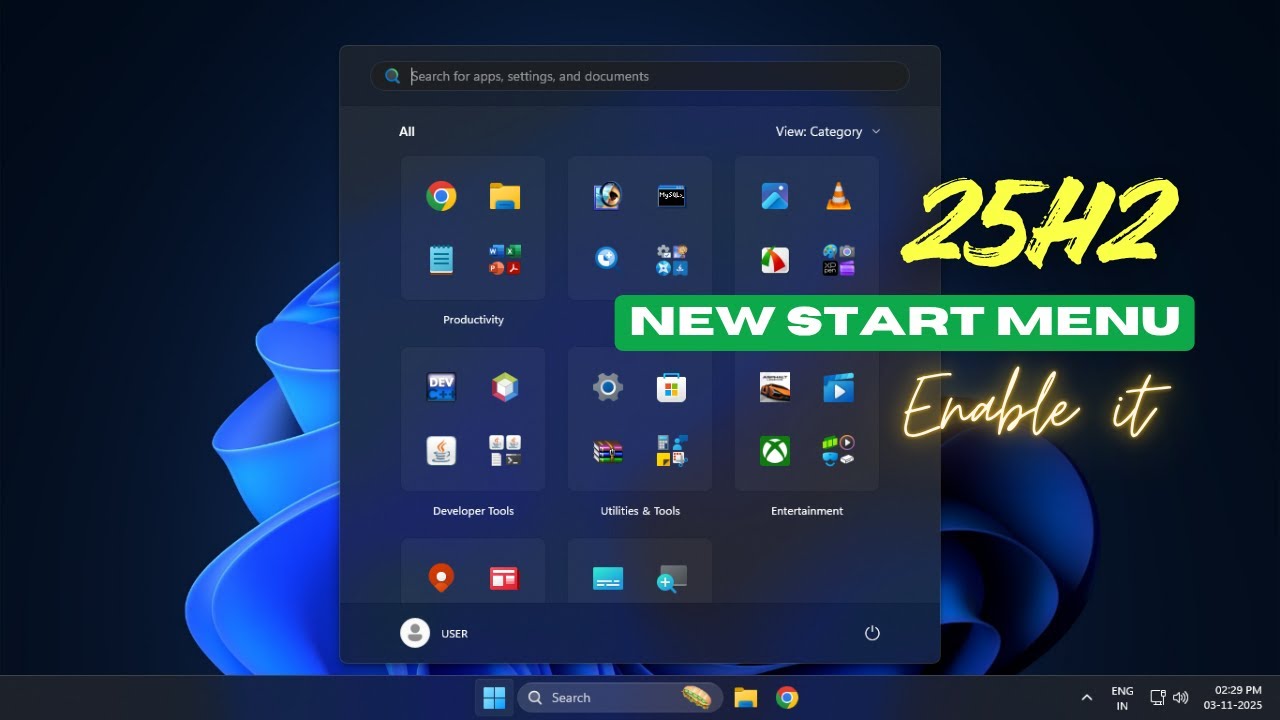Launch VLC media player
This screenshot has width=1280, height=720.
(838, 196)
